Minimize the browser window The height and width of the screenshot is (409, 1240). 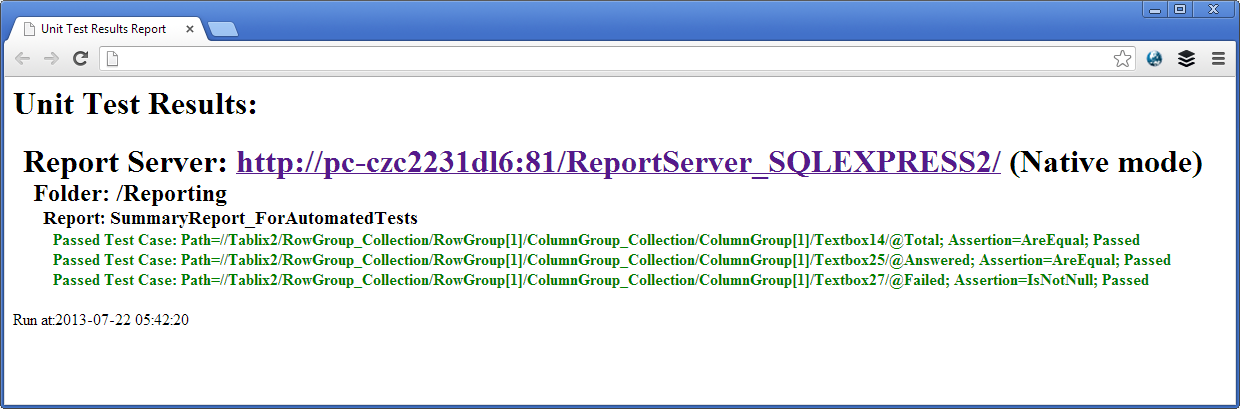pos(1155,9)
